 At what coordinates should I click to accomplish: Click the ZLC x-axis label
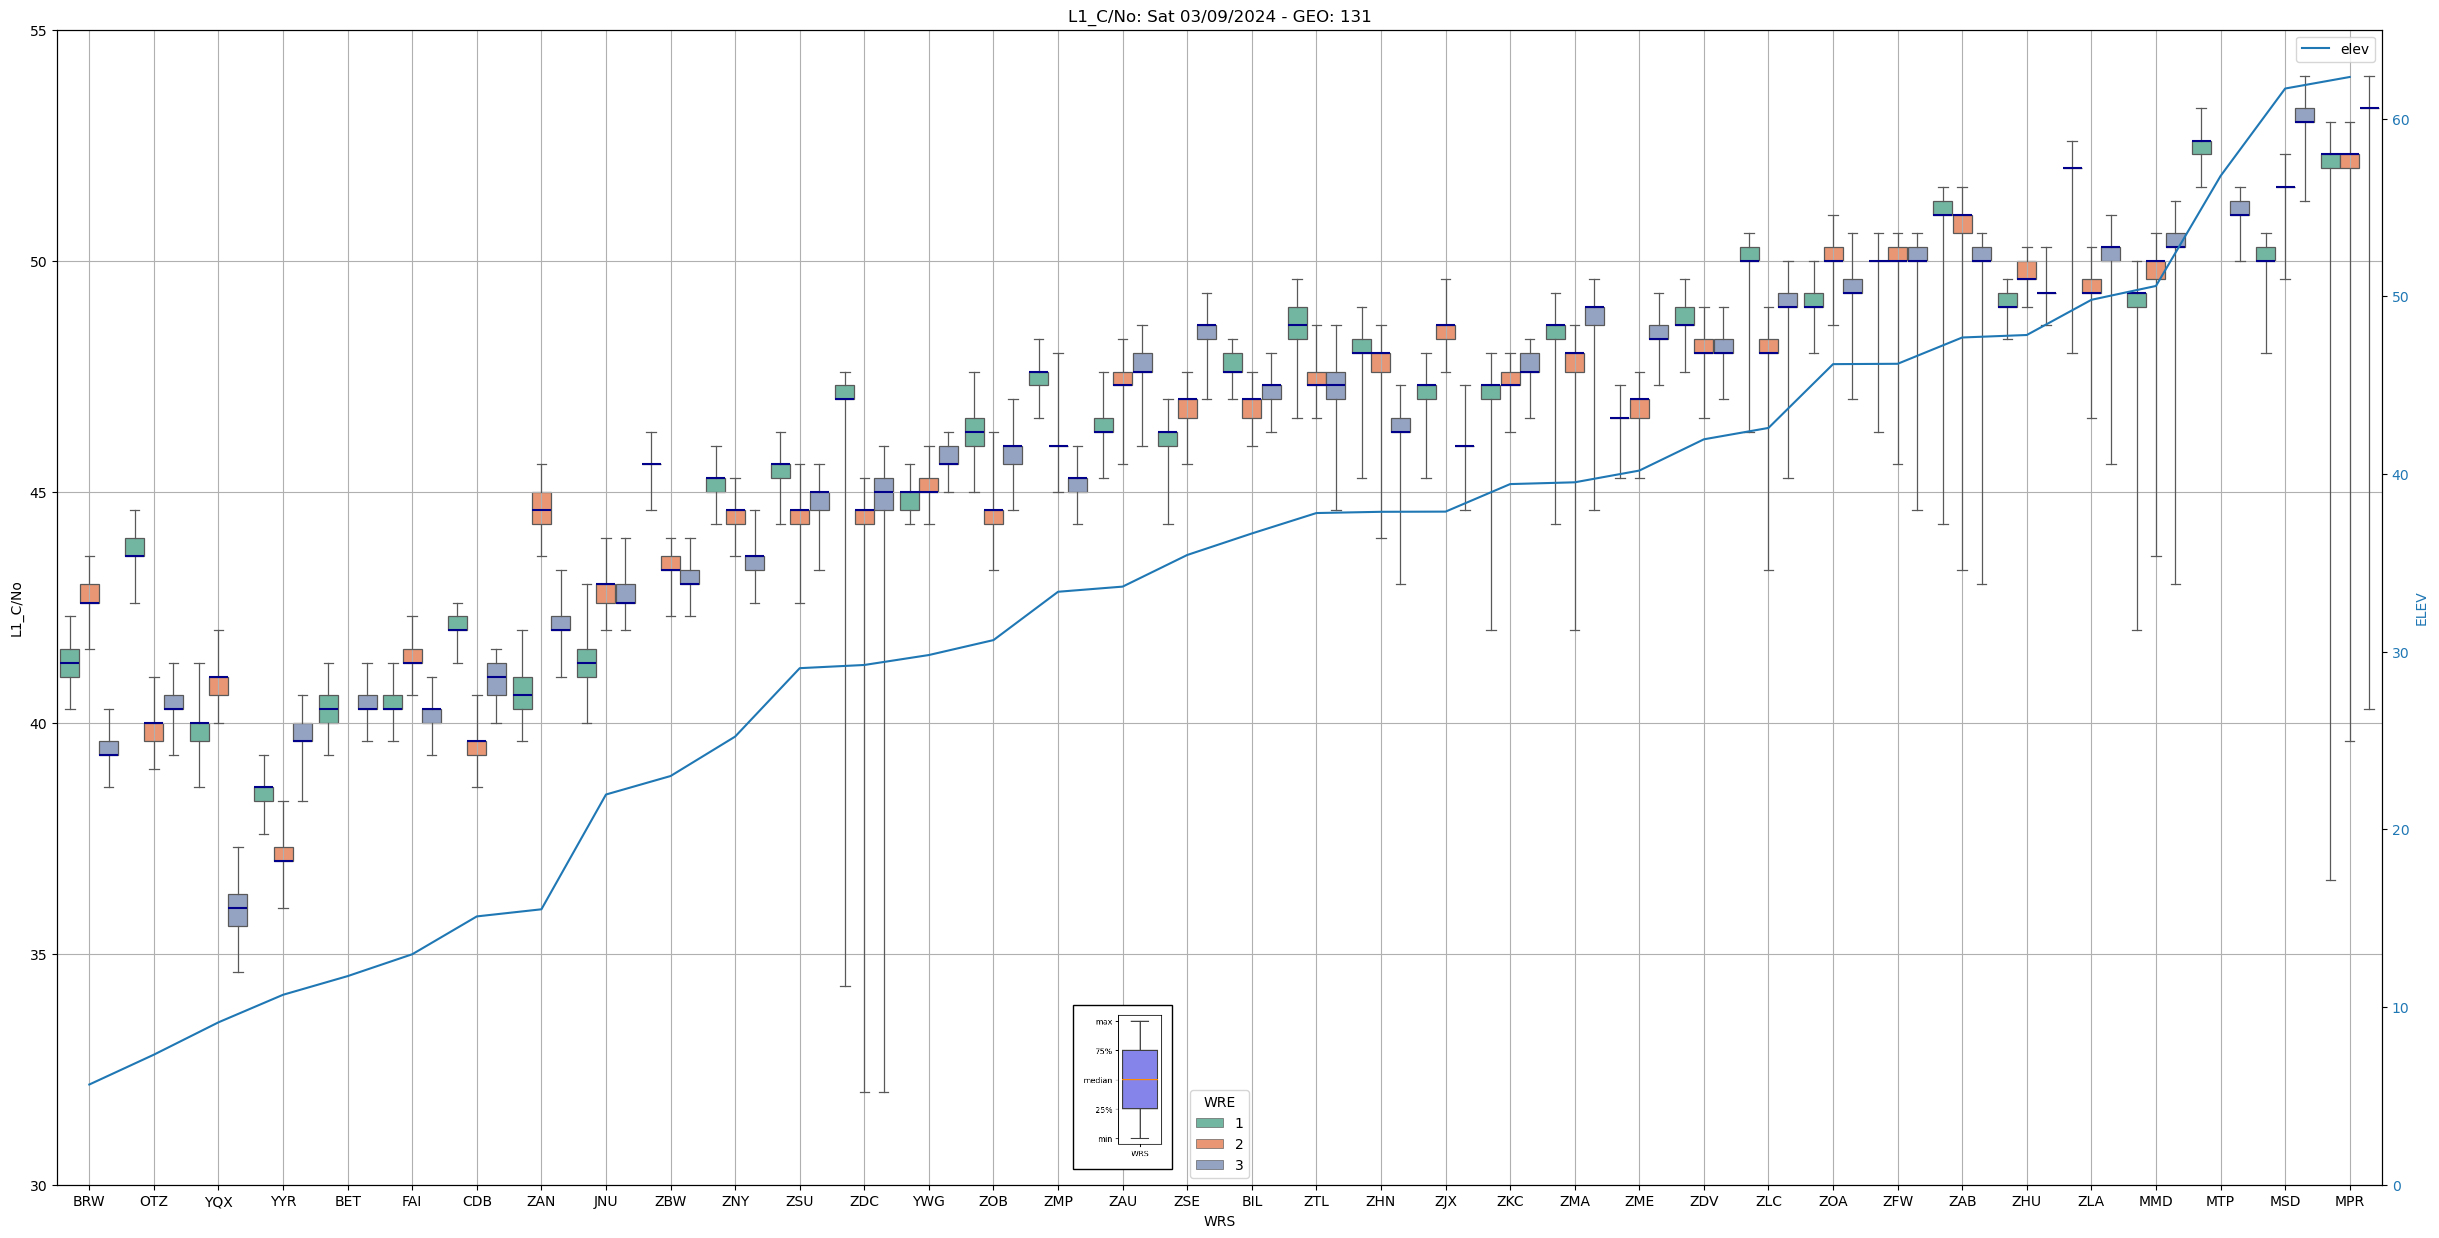point(1768,1202)
